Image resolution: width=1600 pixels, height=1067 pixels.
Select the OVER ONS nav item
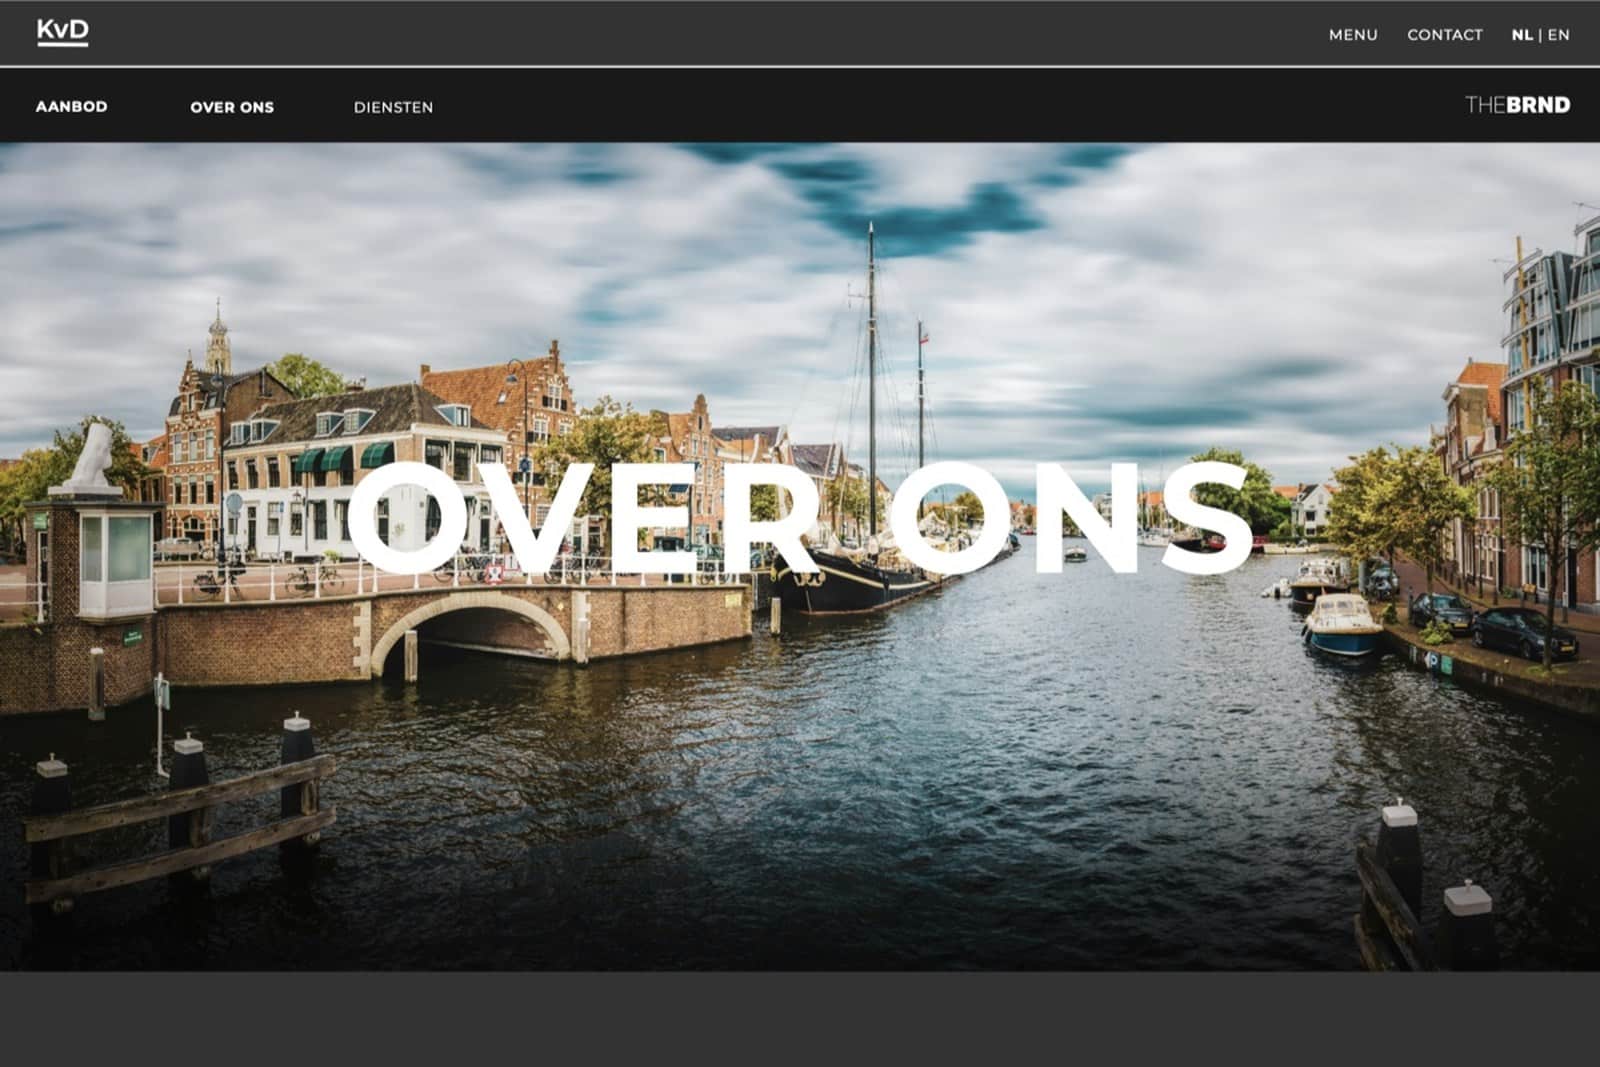232,107
